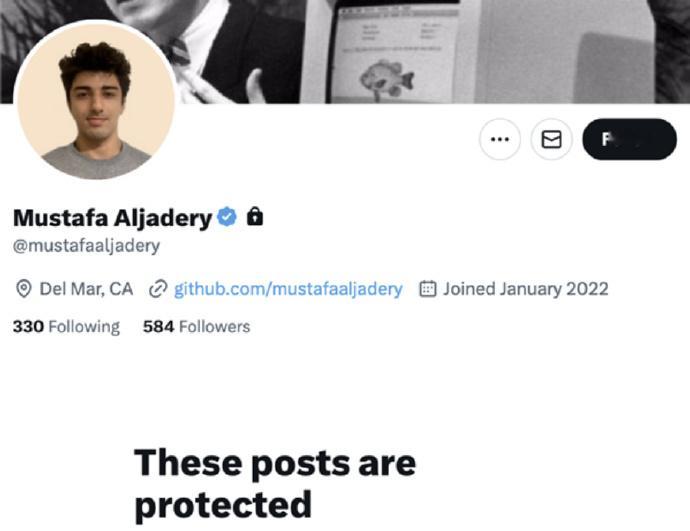690x531 pixels.
Task: View the 330 Following list
Action: coord(66,326)
